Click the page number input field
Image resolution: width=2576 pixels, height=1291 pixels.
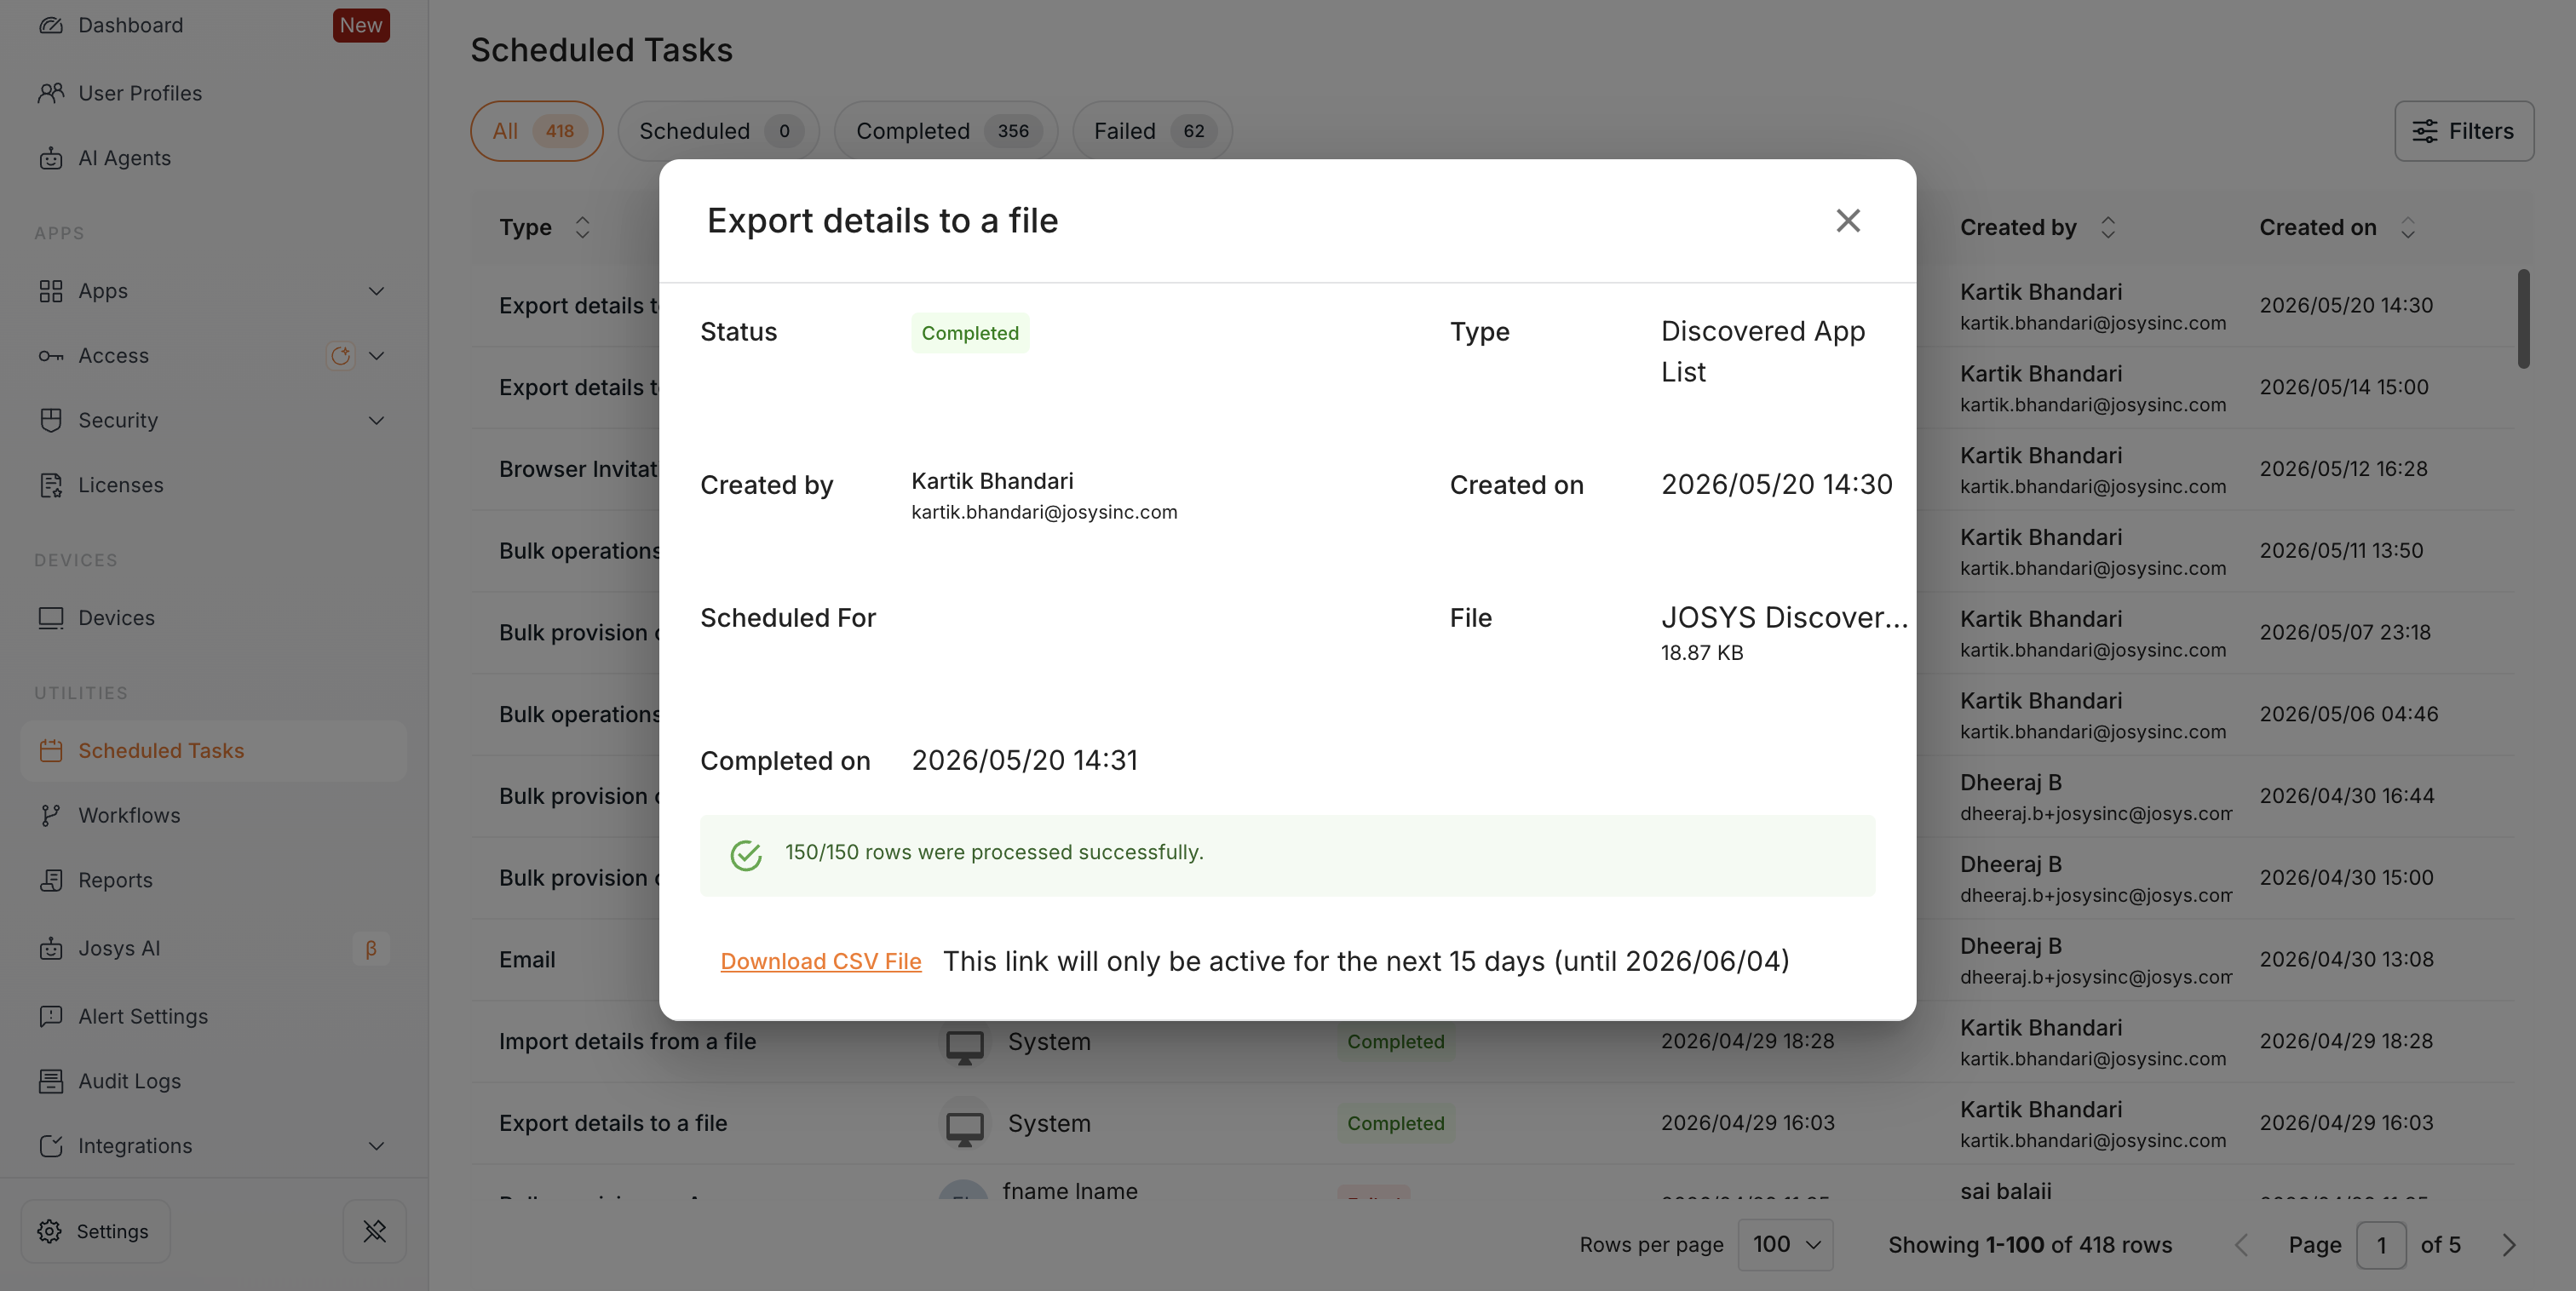pos(2381,1245)
